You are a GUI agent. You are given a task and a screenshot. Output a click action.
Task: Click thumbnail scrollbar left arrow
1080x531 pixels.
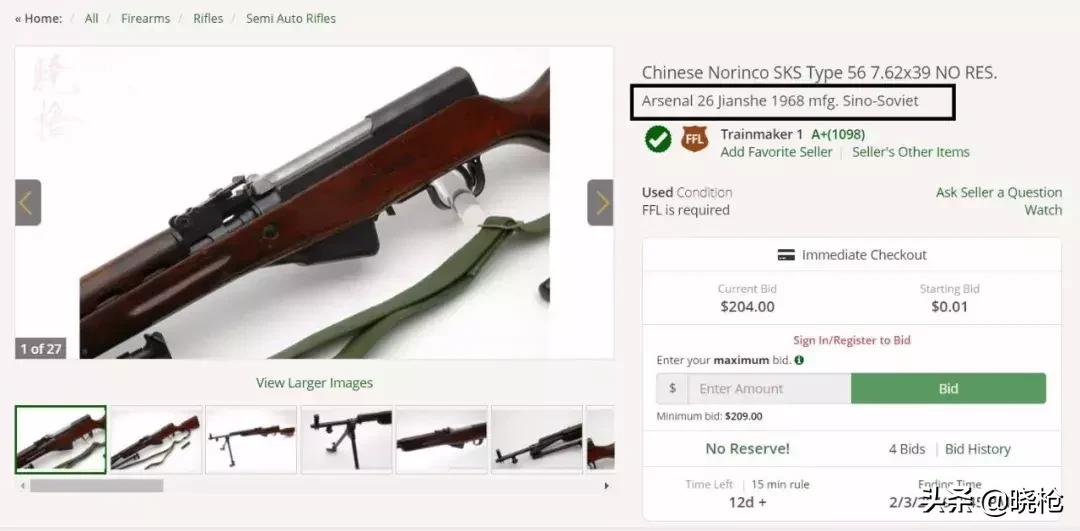[x=22, y=486]
